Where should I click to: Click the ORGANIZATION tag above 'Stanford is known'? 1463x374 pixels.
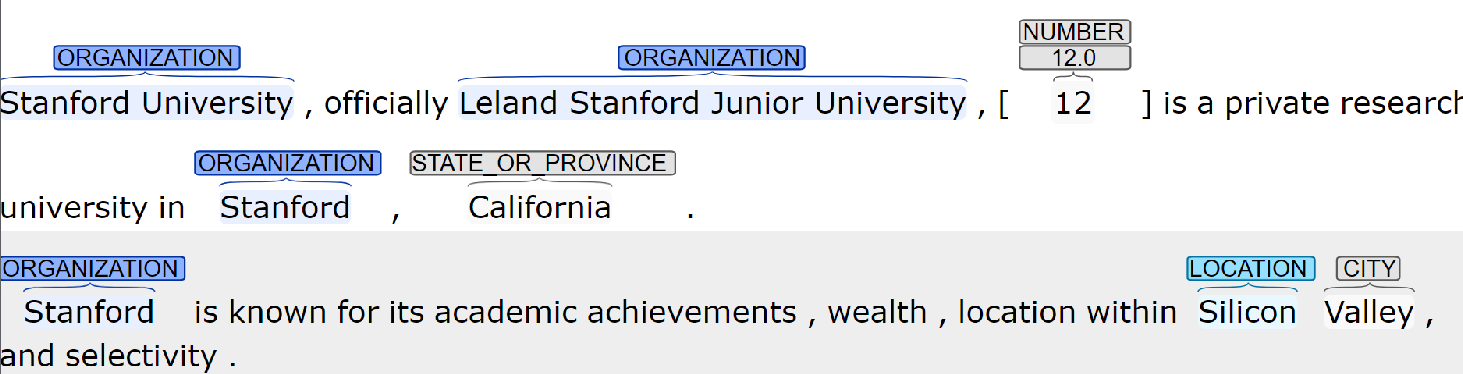92,268
